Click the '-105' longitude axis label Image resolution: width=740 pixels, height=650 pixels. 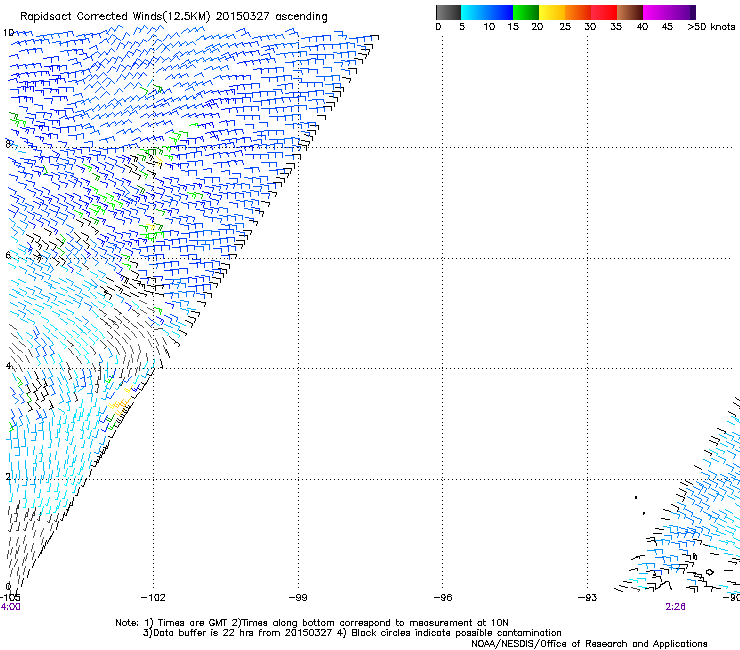coord(10,598)
